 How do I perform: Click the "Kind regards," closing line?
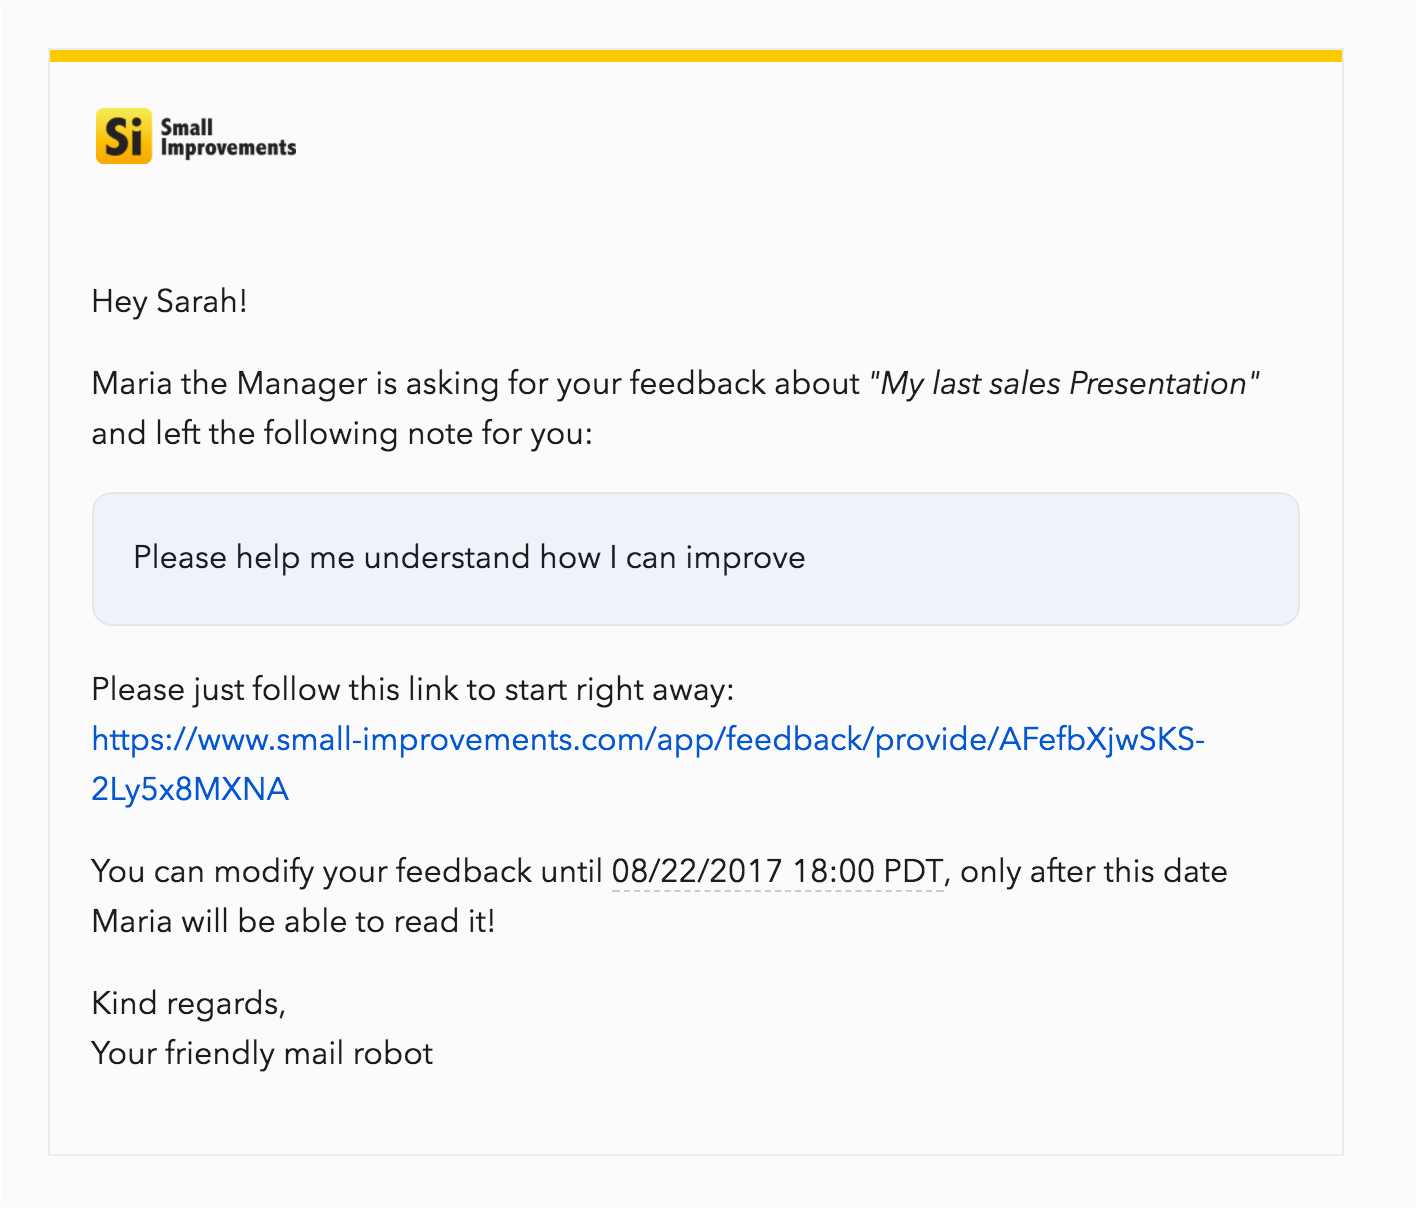[x=188, y=1004]
